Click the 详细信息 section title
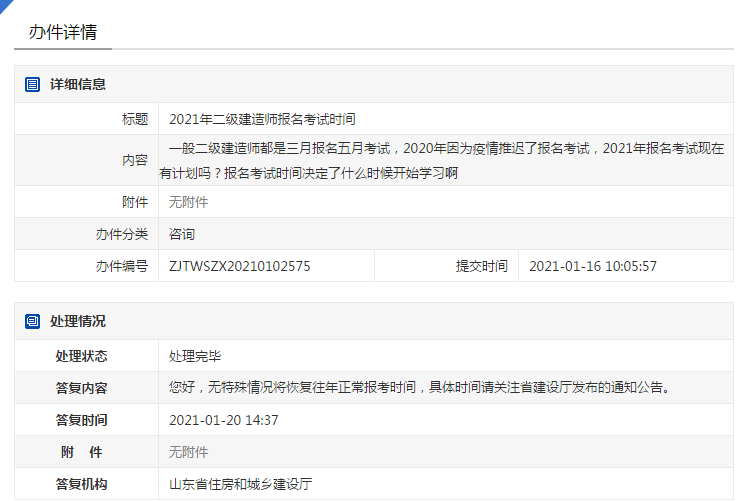738x501 pixels. click(x=78, y=85)
